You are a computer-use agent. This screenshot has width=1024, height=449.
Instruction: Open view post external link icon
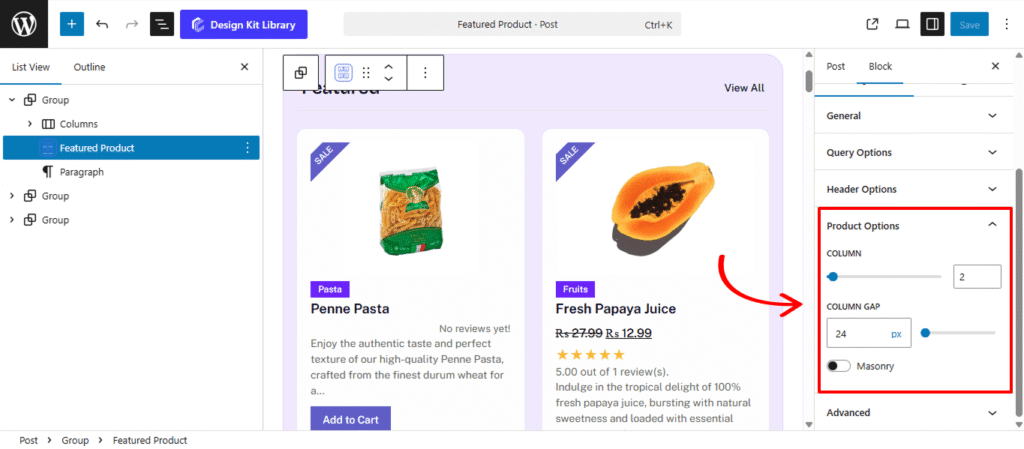(872, 24)
